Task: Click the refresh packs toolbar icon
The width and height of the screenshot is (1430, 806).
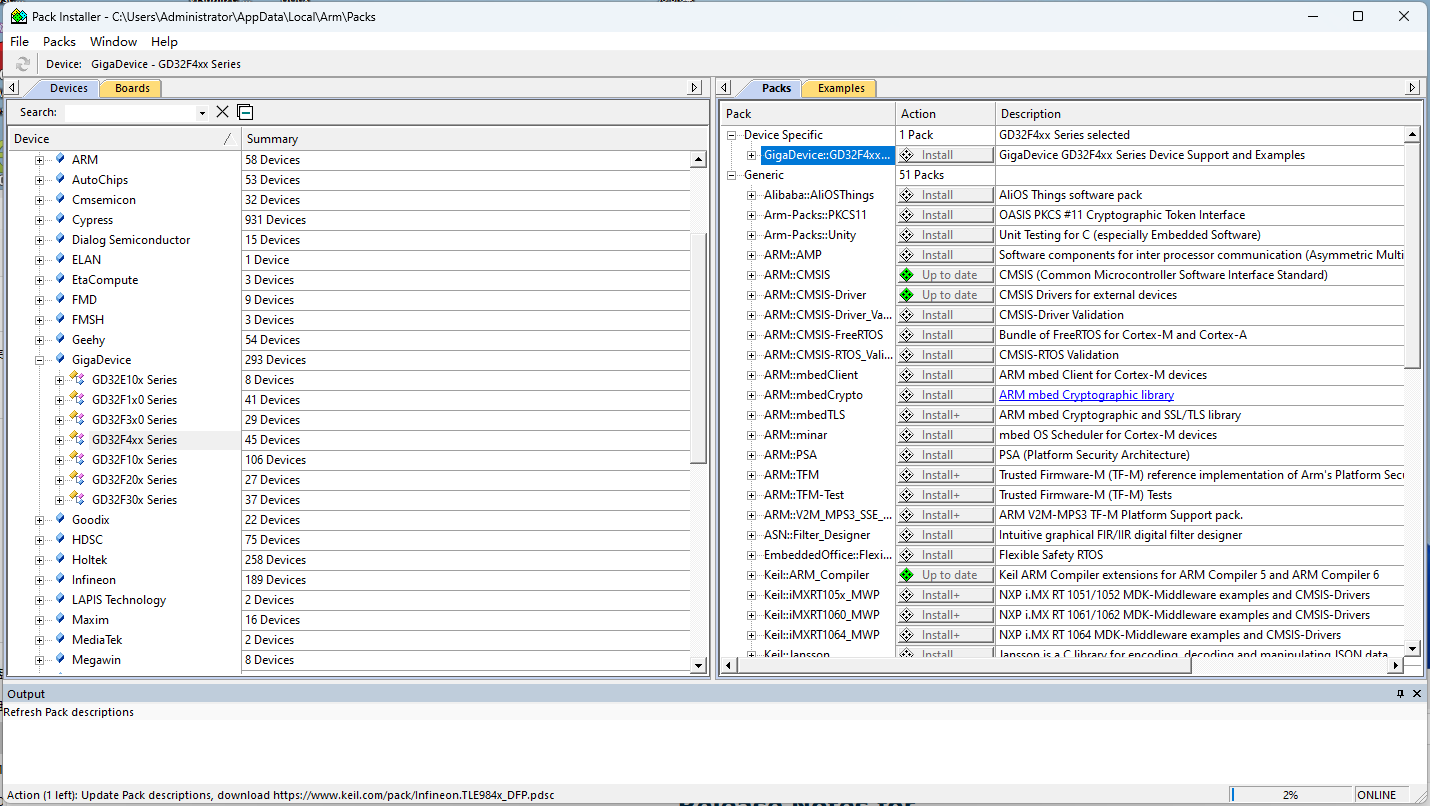Action: pos(23,64)
